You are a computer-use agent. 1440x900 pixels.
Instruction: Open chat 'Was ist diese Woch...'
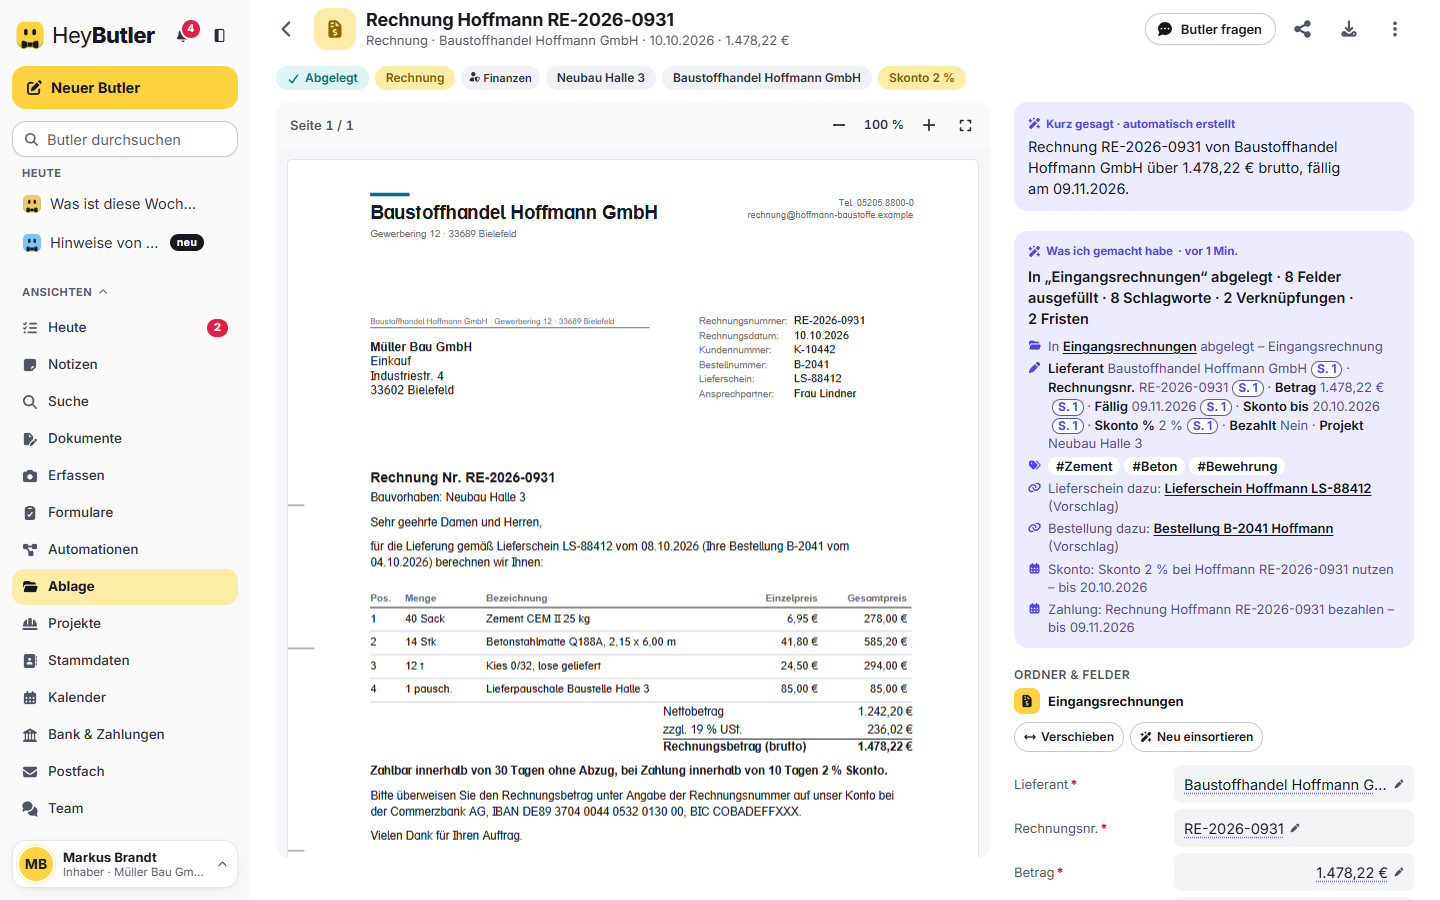[x=125, y=204]
